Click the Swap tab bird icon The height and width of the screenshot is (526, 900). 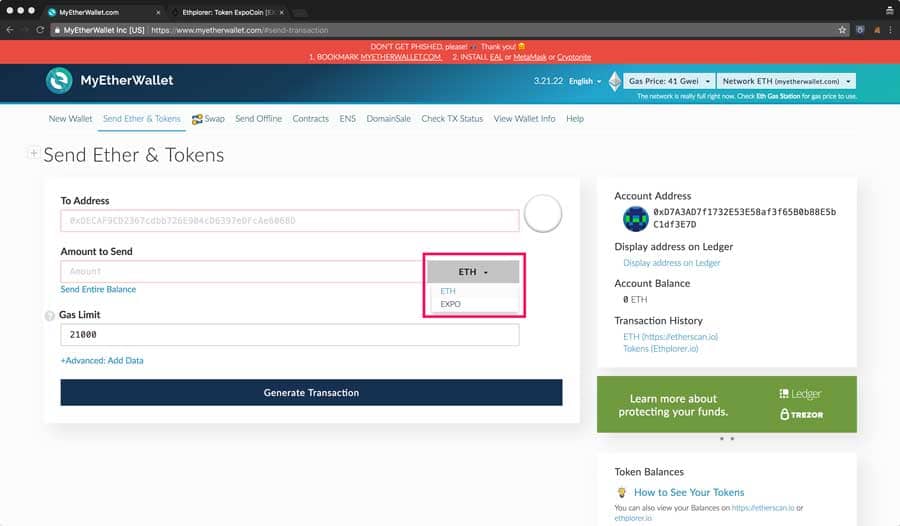point(197,119)
